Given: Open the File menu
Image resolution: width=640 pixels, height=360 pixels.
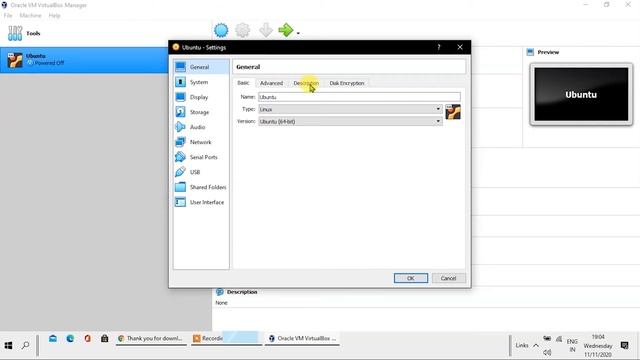Looking at the screenshot, I should (8, 16).
